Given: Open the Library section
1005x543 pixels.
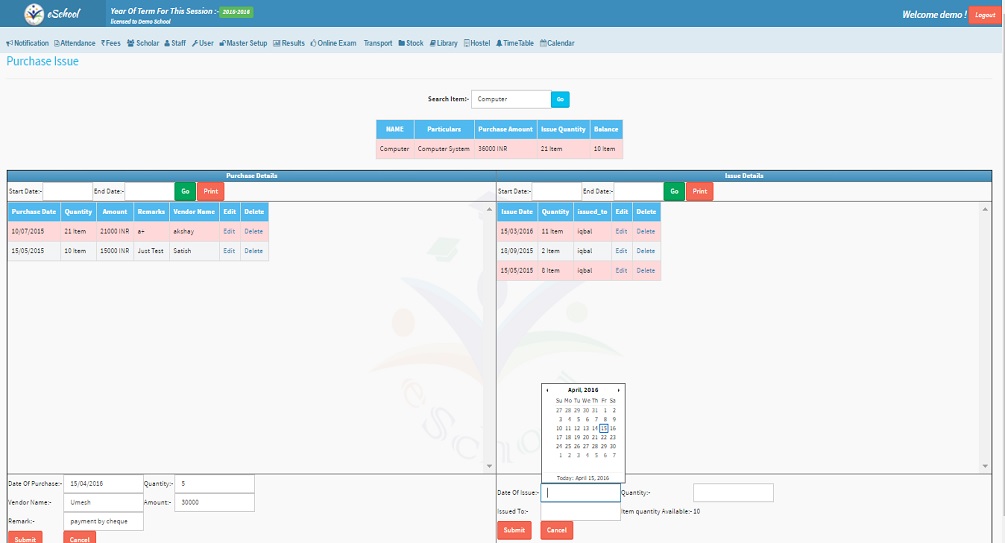Looking at the screenshot, I should tap(444, 43).
